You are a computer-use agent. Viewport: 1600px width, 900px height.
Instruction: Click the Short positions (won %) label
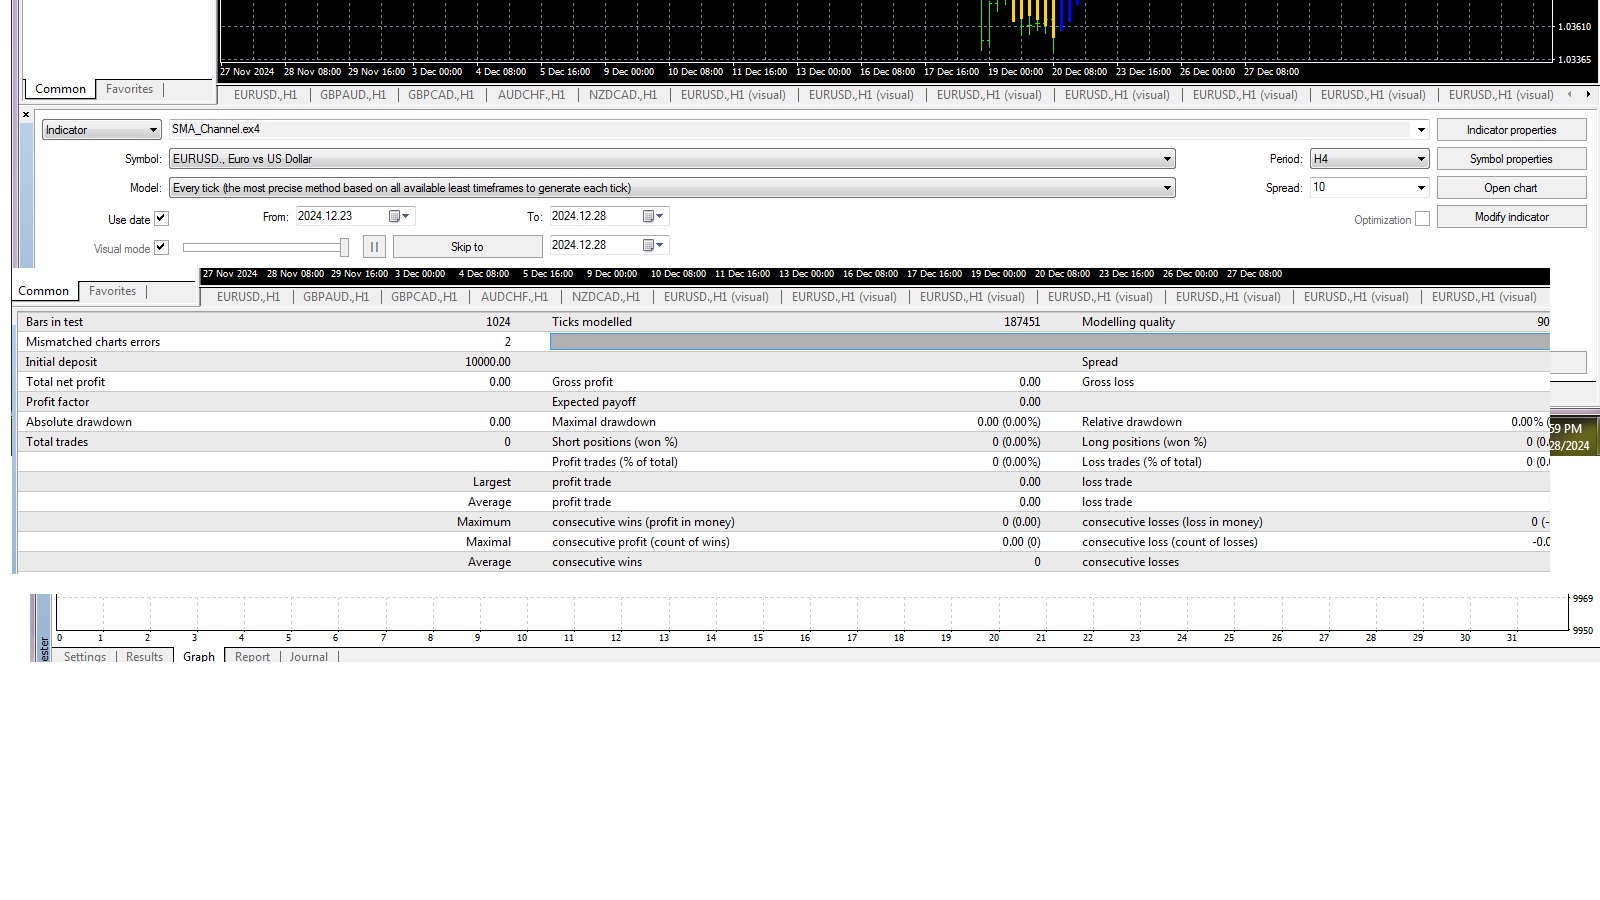pyautogui.click(x=615, y=442)
